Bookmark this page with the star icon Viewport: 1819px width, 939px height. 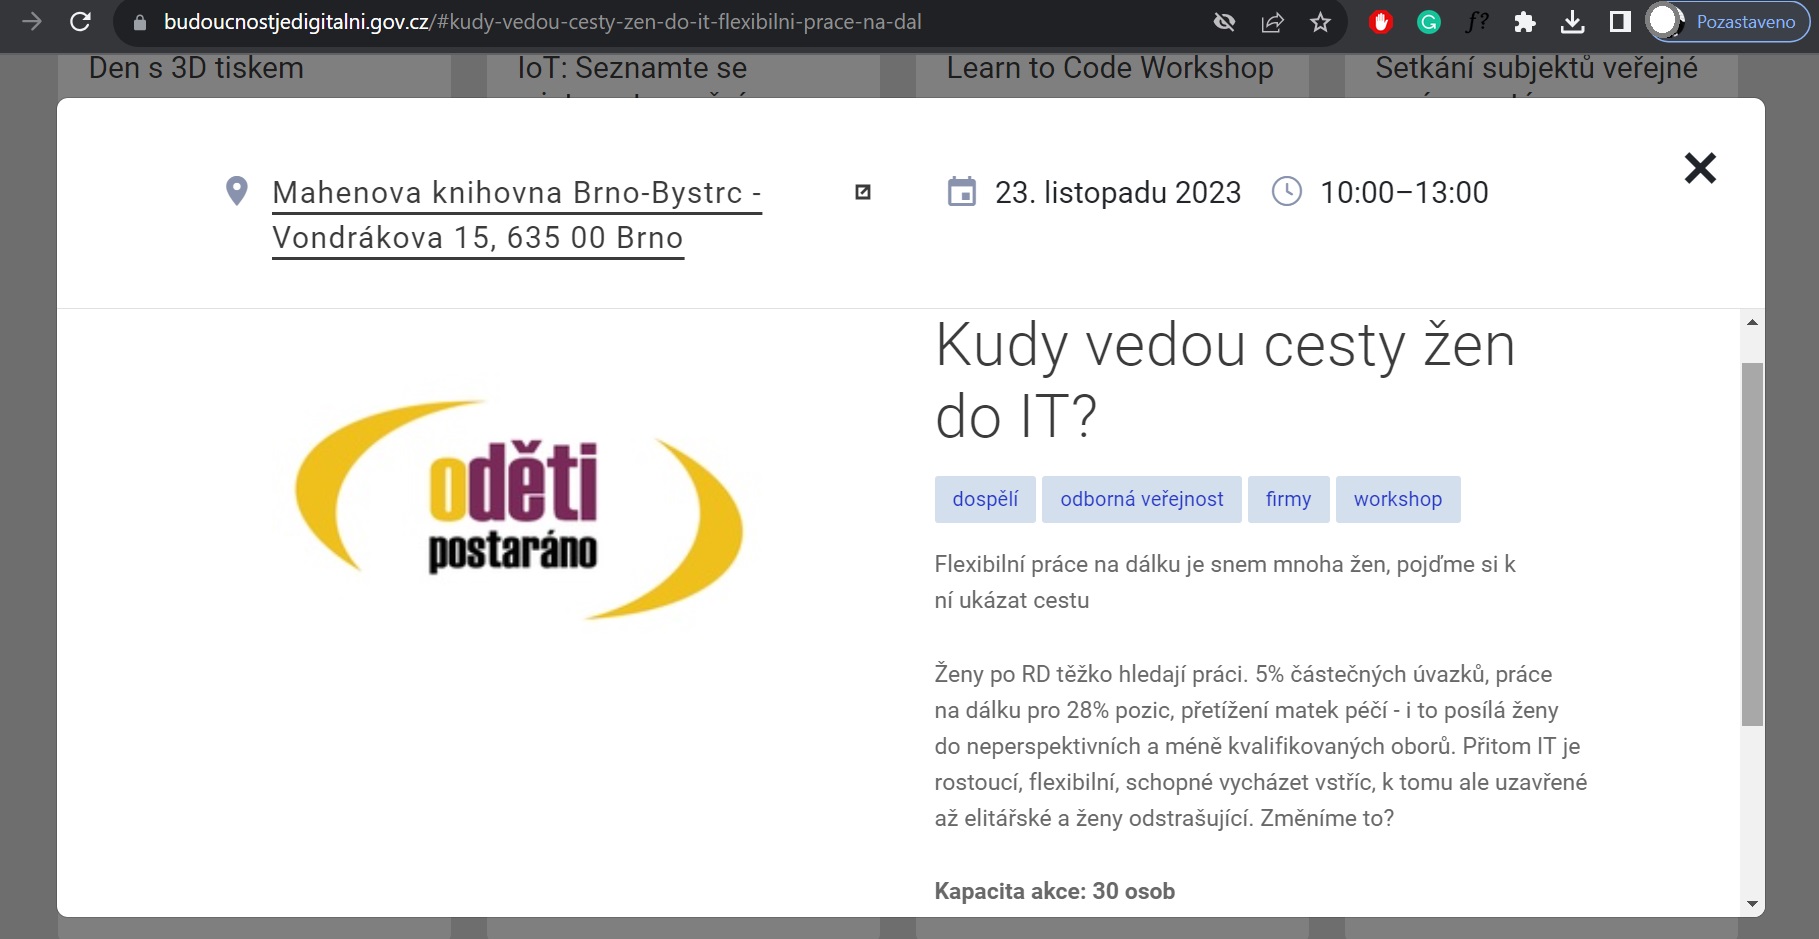(x=1320, y=22)
